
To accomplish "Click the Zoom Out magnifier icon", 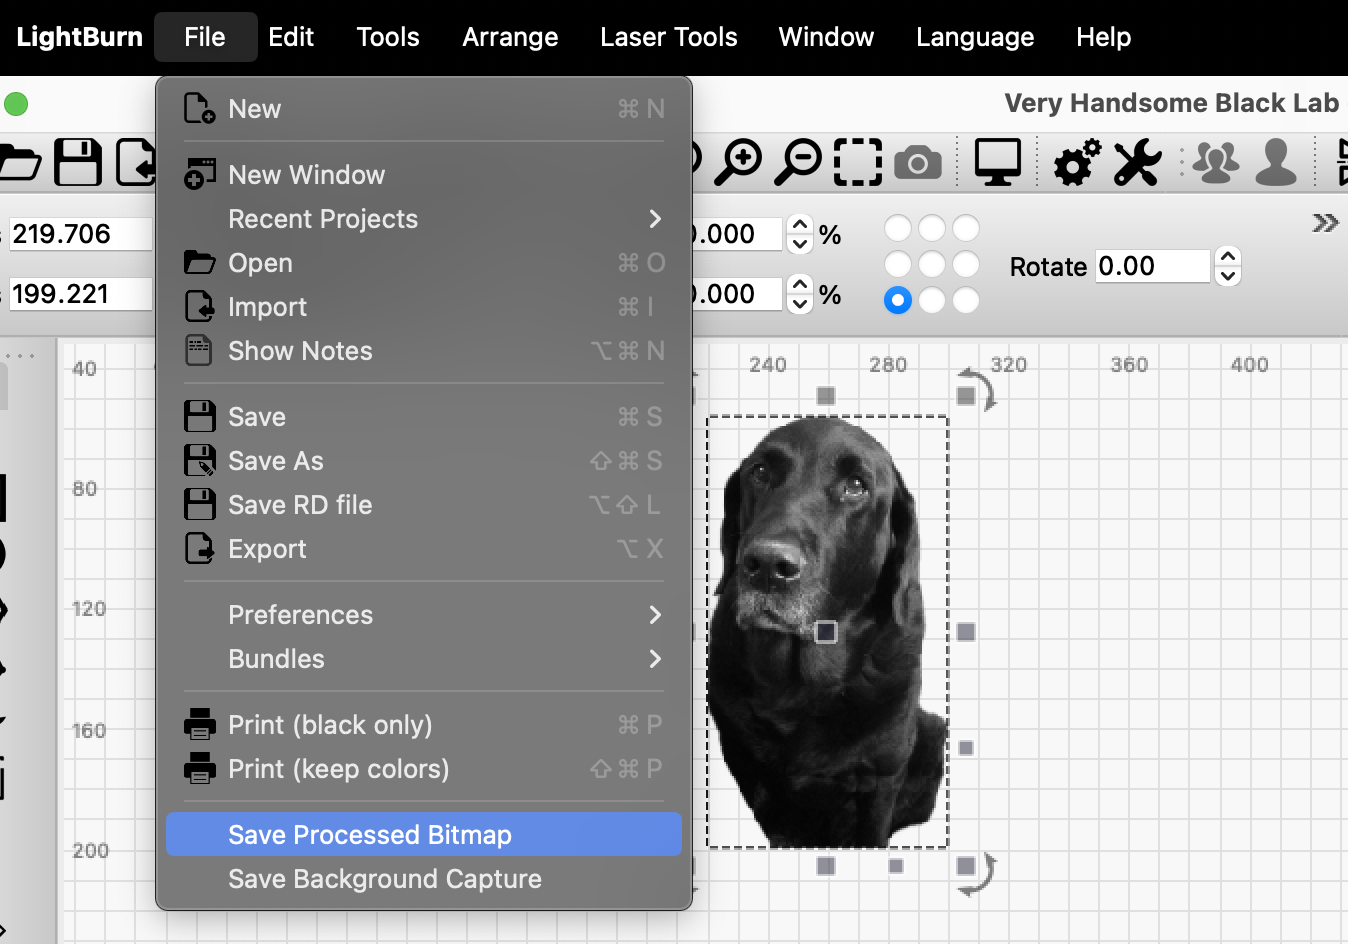I will (x=799, y=162).
